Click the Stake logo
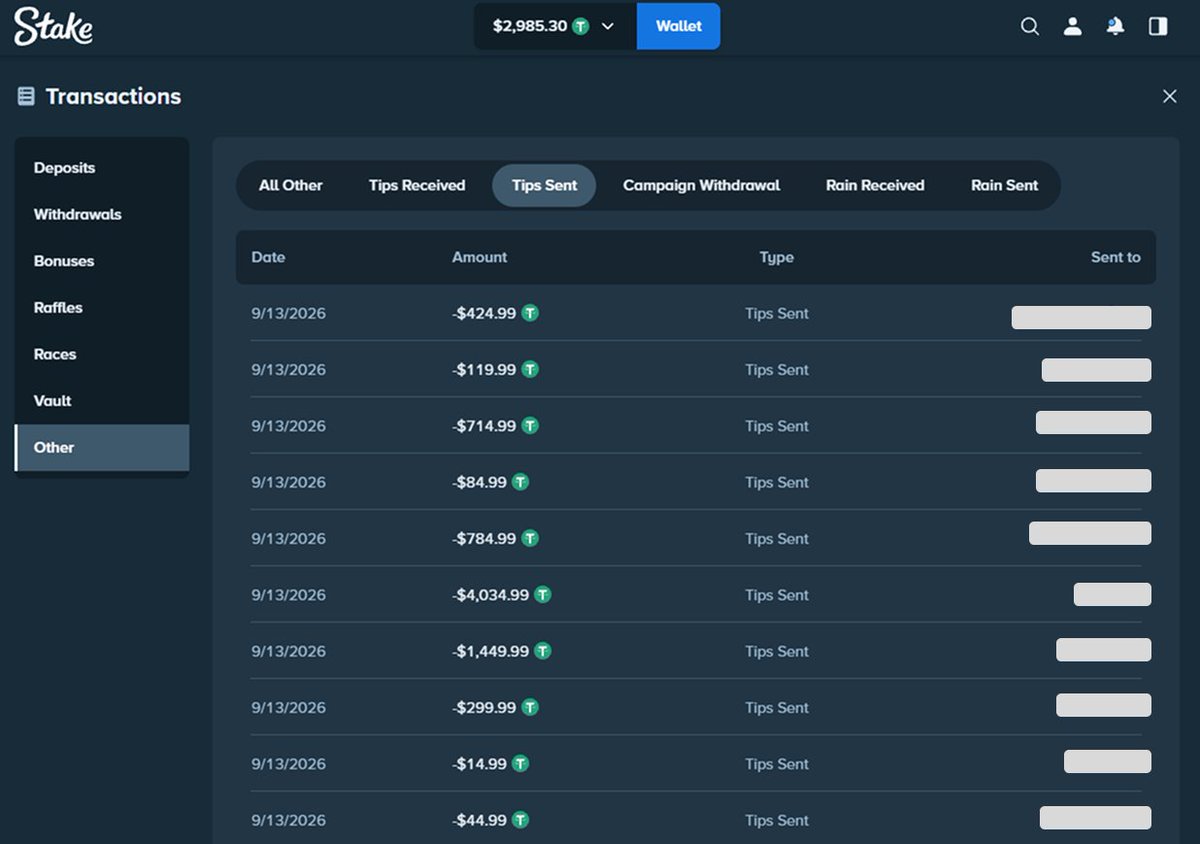Screen dimensions: 1200x844 pos(54,27)
